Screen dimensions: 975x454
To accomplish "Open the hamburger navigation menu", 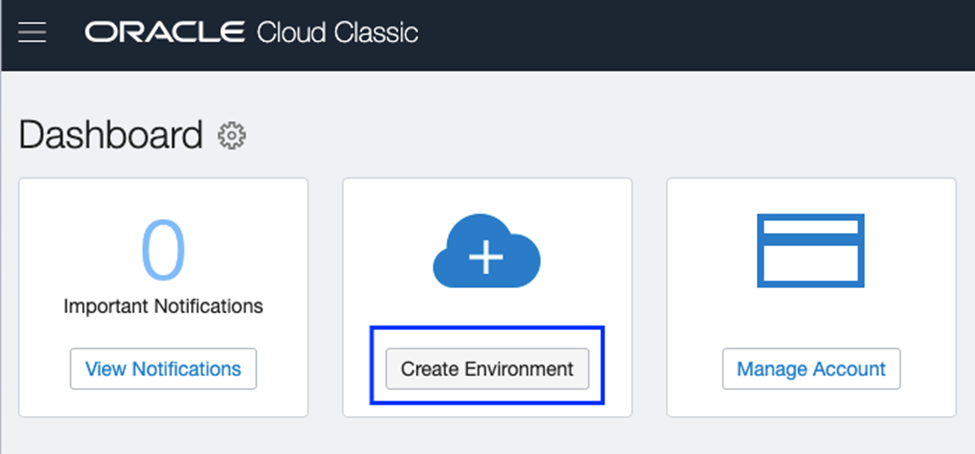I will click(32, 32).
